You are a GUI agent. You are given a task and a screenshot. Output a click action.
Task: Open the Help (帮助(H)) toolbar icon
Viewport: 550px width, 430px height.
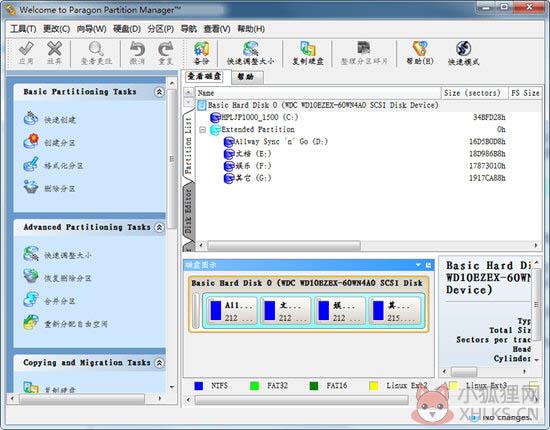click(420, 48)
